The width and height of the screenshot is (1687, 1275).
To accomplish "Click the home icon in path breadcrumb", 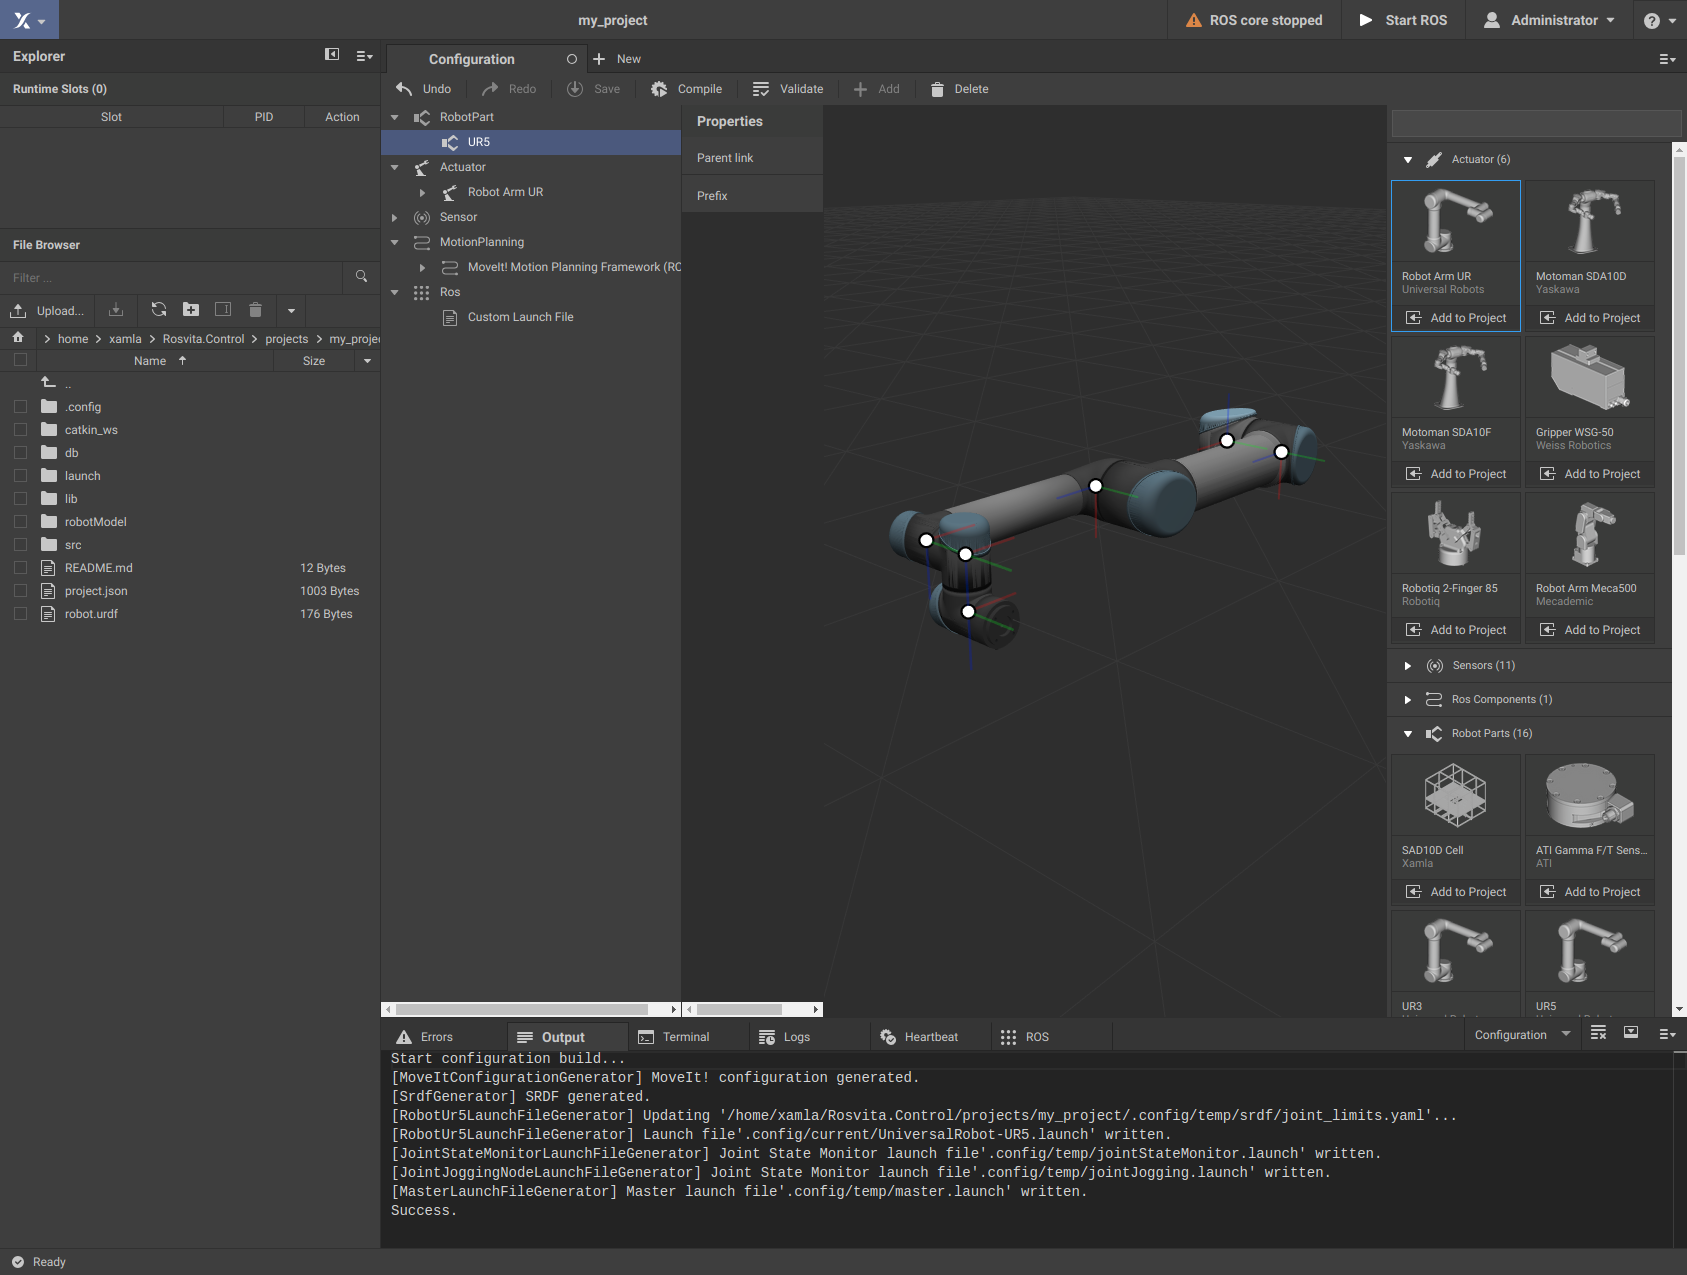I will (x=18, y=338).
